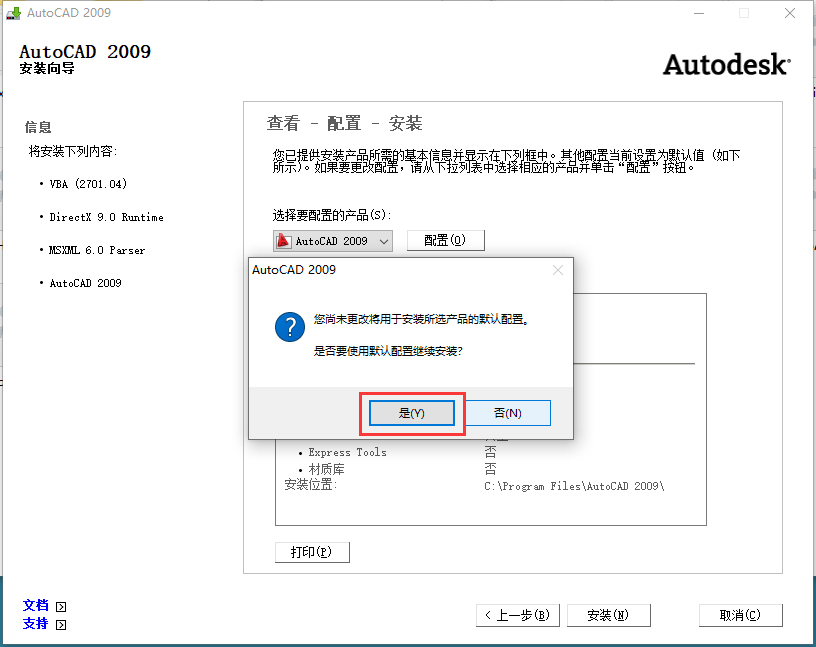Image resolution: width=816 pixels, height=647 pixels.
Task: Click the 选择要配置的产品(S) label
Action: click(x=332, y=215)
